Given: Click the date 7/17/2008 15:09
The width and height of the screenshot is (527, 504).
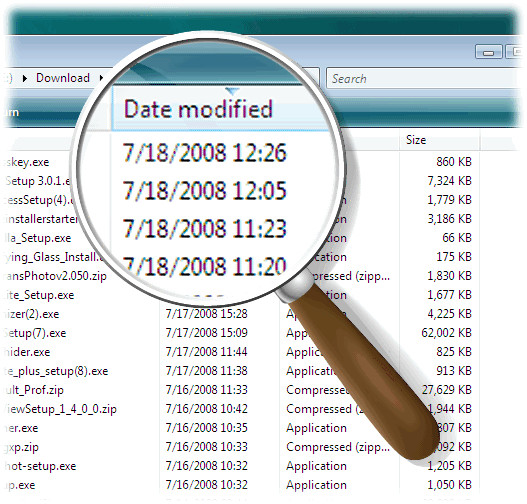Looking at the screenshot, I should pyautogui.click(x=206, y=333).
